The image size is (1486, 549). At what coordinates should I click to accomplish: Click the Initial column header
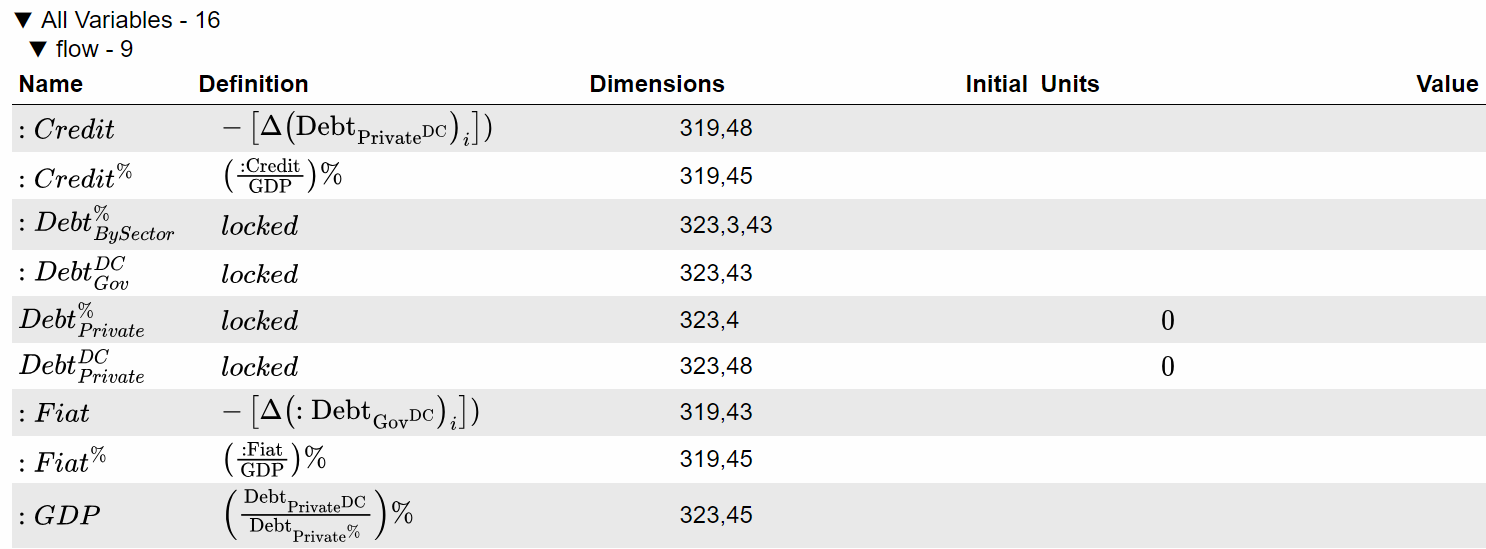pos(996,84)
